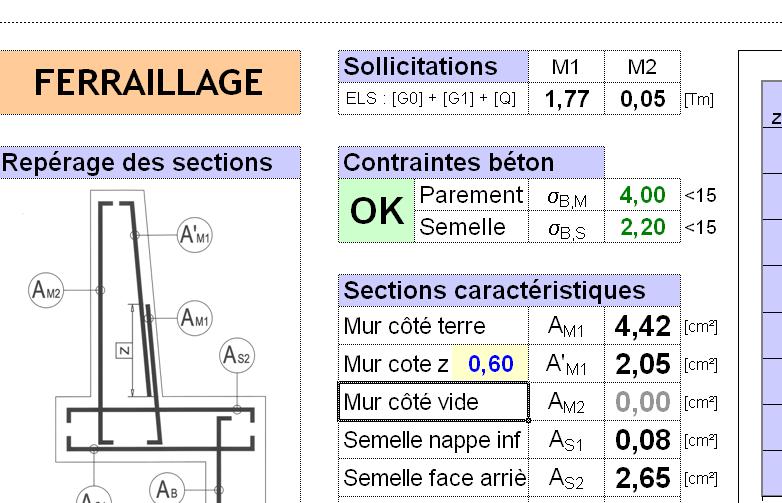Screen dimensions: 782x503
Task: Select the M1 moment value 1,77
Action: [x=567, y=99]
